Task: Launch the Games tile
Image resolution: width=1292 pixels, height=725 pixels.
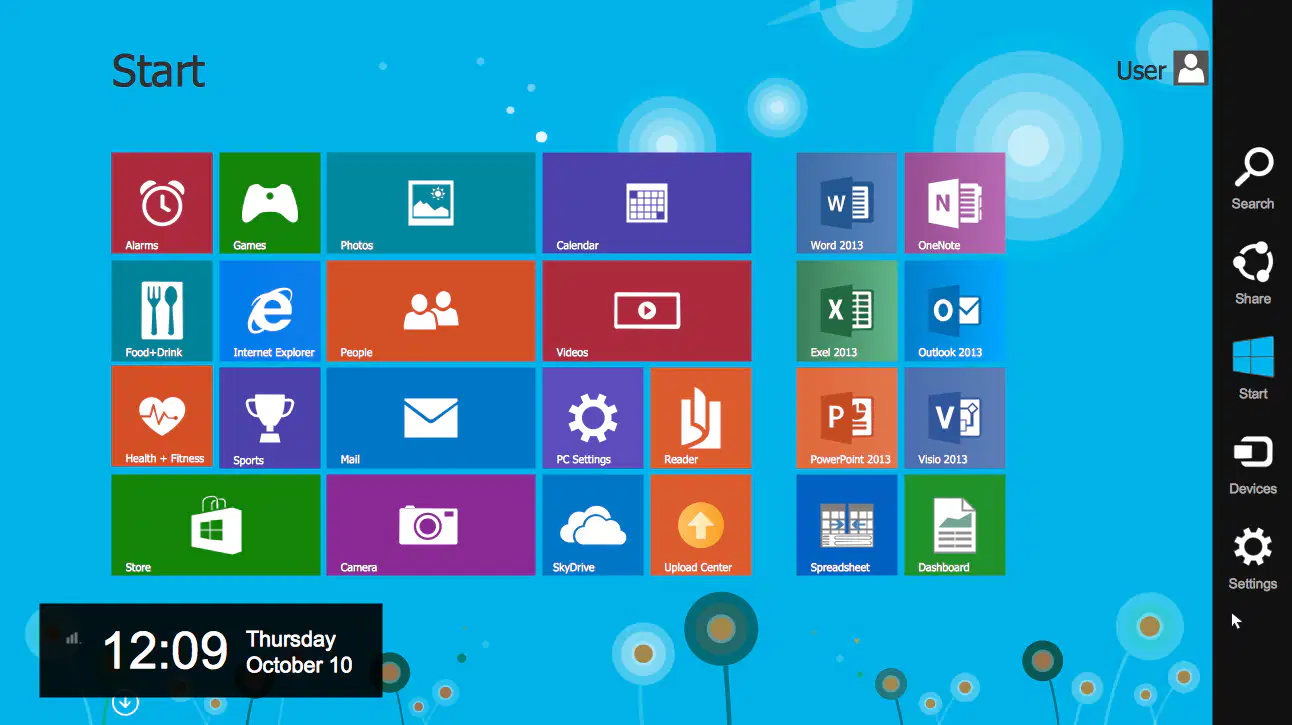Action: point(270,203)
